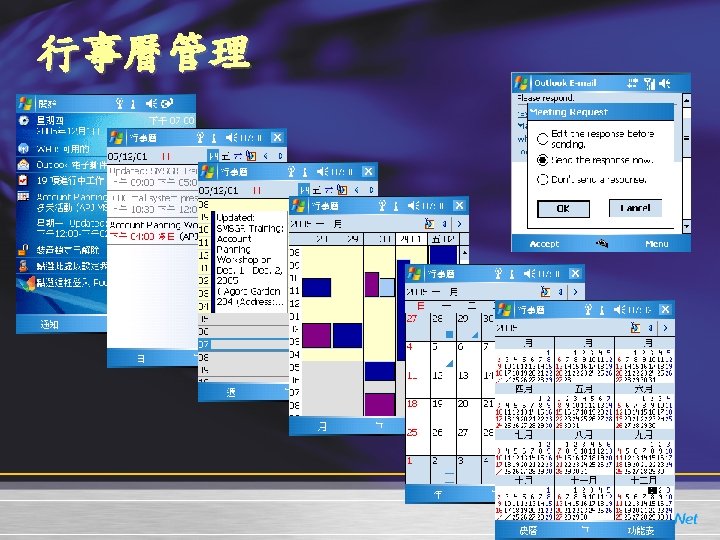Open calendar picker icon in agenda calendar toolbar
The height and width of the screenshot is (540, 720).
251,156
